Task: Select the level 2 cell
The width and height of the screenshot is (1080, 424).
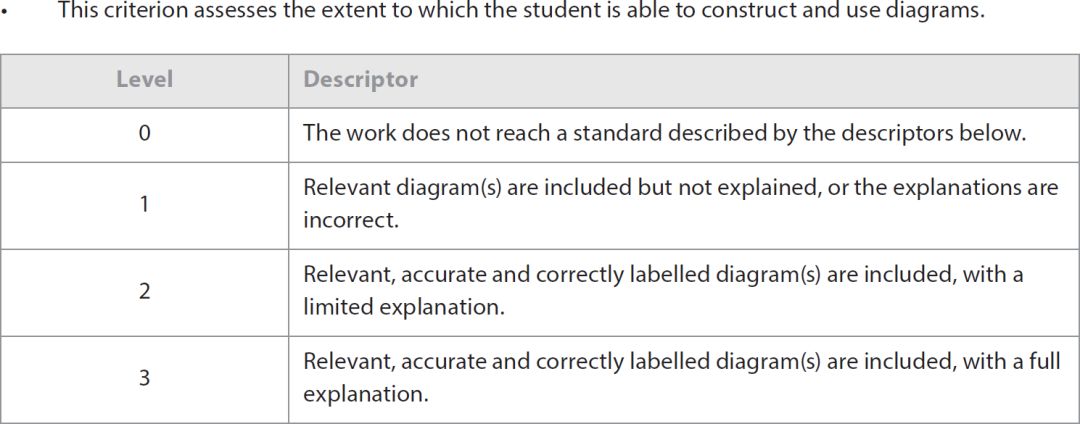Action: click(144, 292)
